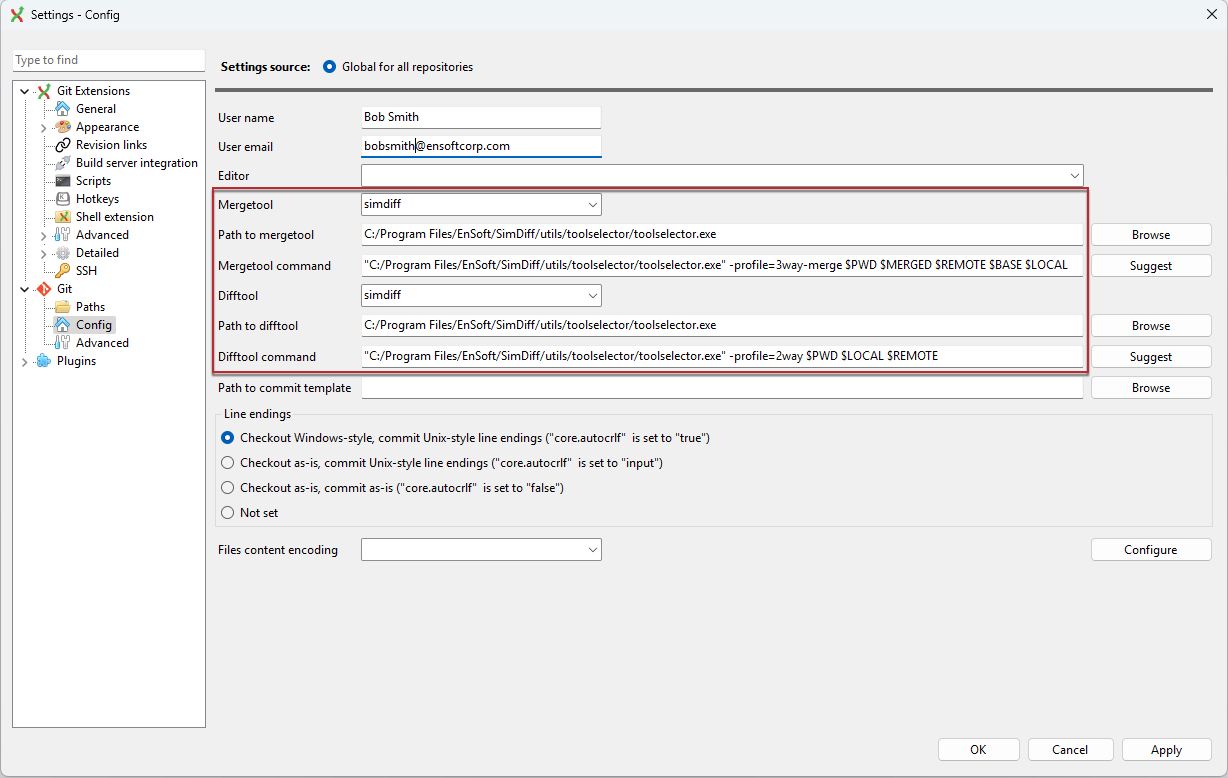Choose the Not set line endings option
Viewport: 1228px width, 778px height.
(x=227, y=512)
